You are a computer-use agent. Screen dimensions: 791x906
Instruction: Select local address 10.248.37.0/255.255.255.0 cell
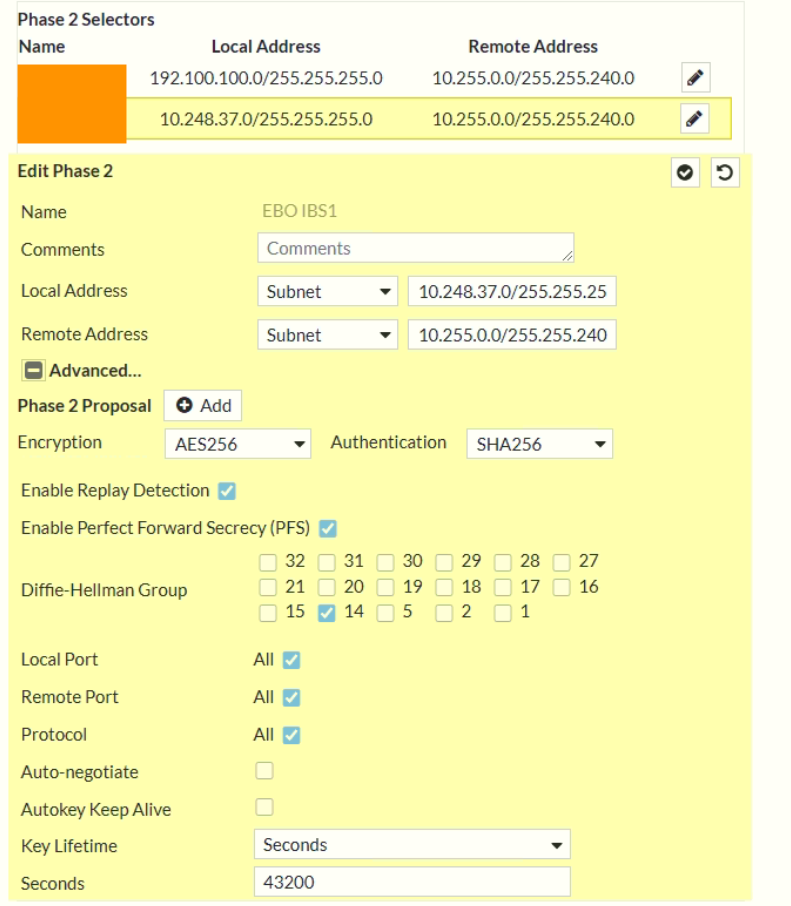[266, 119]
